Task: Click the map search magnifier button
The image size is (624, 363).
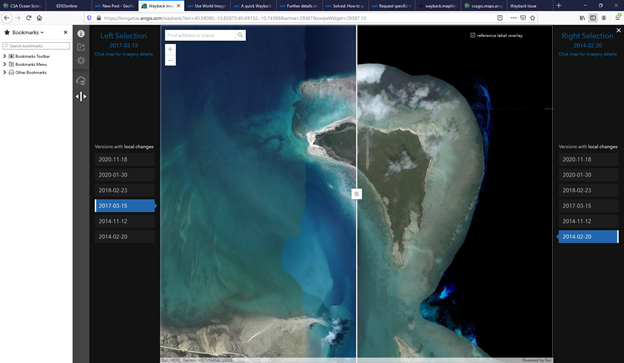Action: point(240,35)
